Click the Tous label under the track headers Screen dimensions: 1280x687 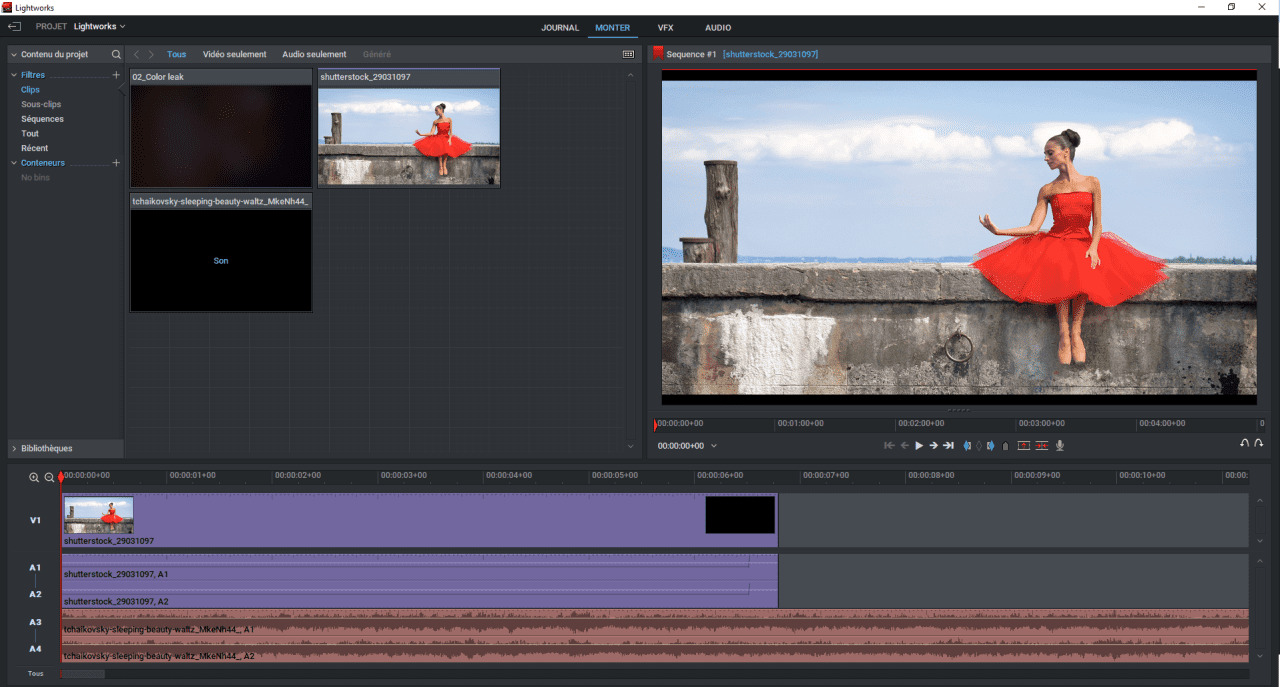click(x=36, y=674)
